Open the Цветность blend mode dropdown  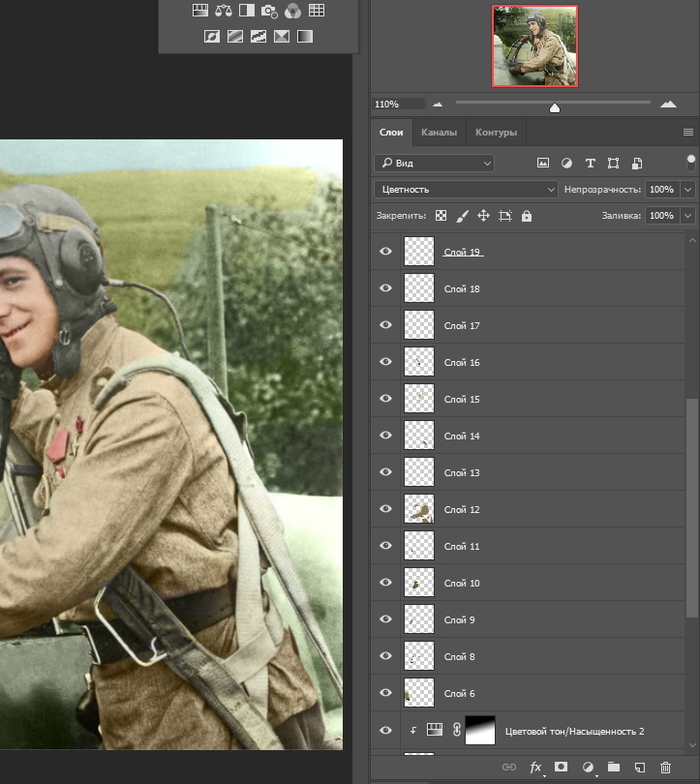click(465, 189)
